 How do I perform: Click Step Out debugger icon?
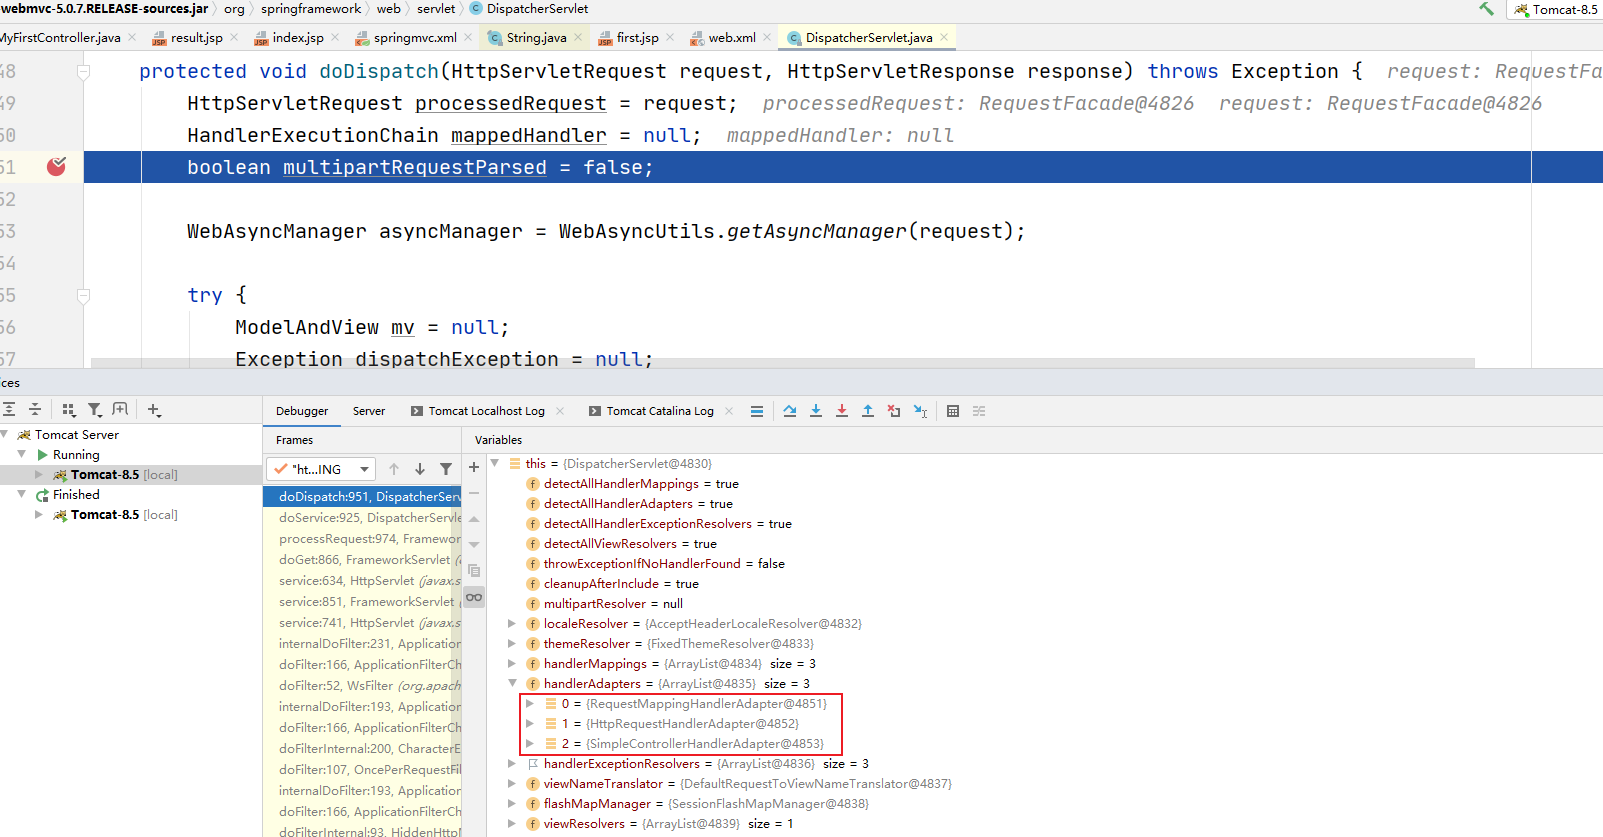[868, 411]
